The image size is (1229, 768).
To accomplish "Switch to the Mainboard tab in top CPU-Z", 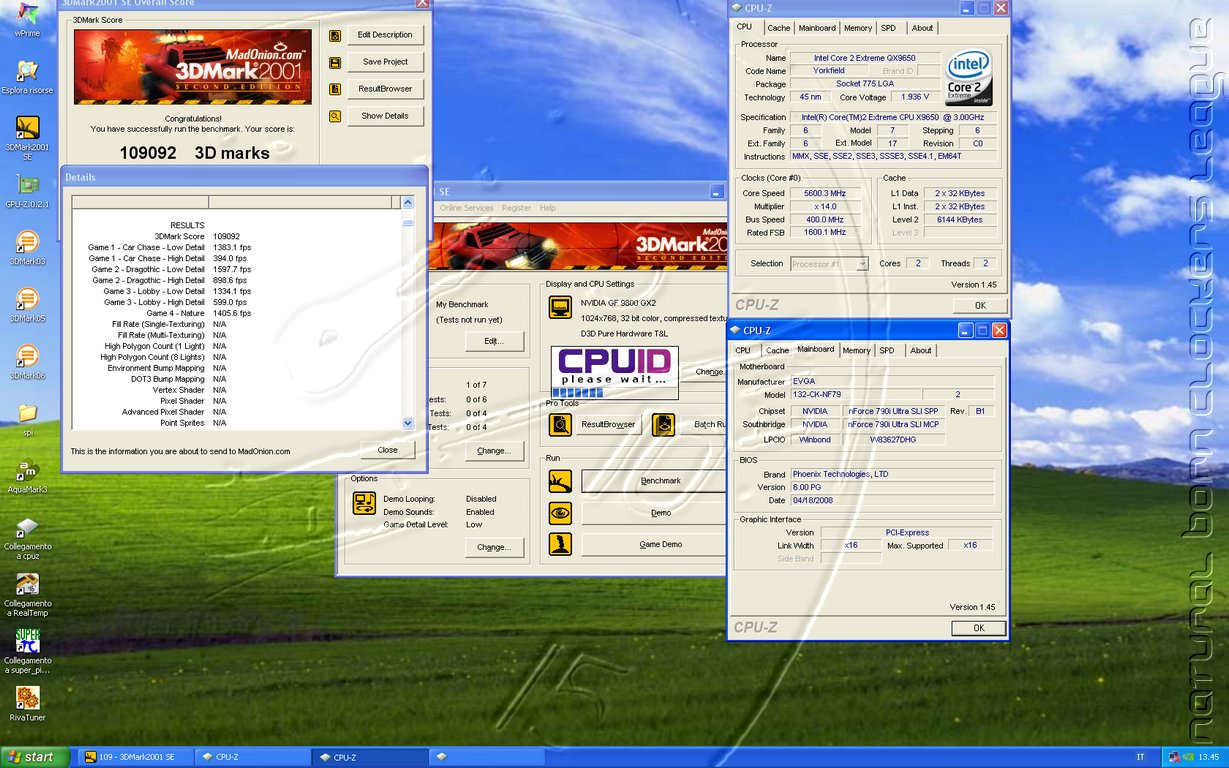I will 817,28.
